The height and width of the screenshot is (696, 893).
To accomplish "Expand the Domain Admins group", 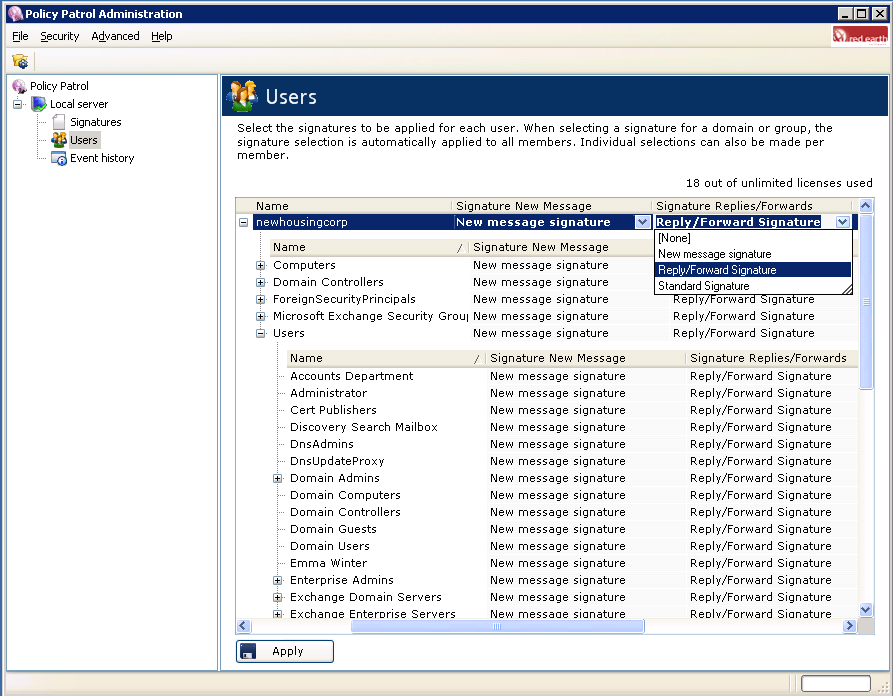I will coord(277,478).
